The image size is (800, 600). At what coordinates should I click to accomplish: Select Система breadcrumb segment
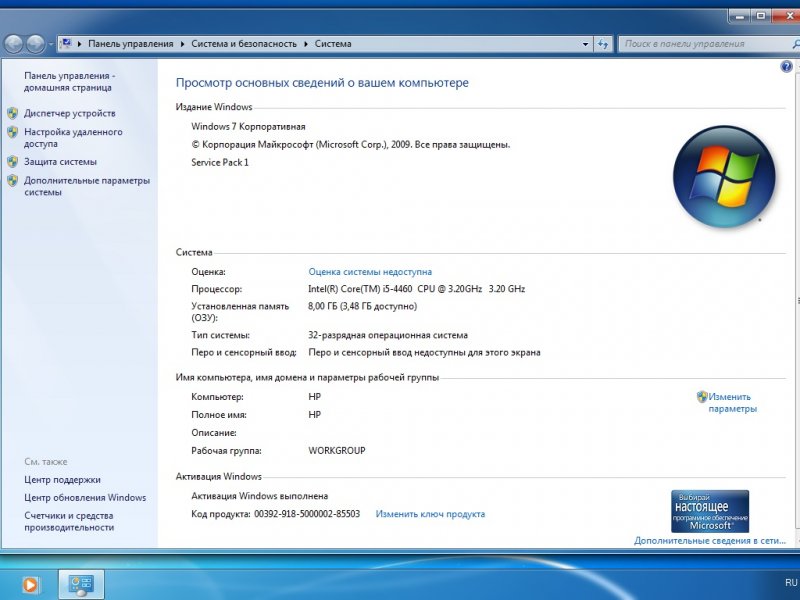click(x=333, y=44)
